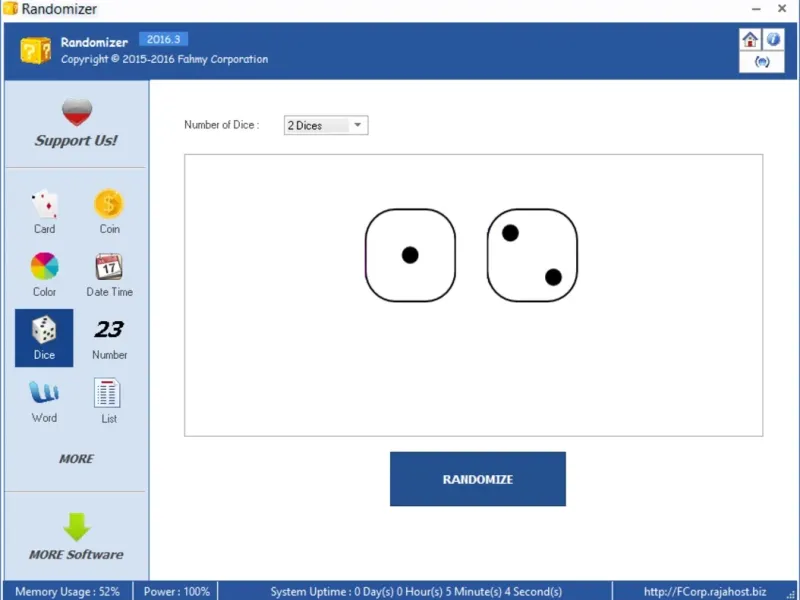Open the Card randomizer
This screenshot has width=800, height=600.
(x=44, y=212)
